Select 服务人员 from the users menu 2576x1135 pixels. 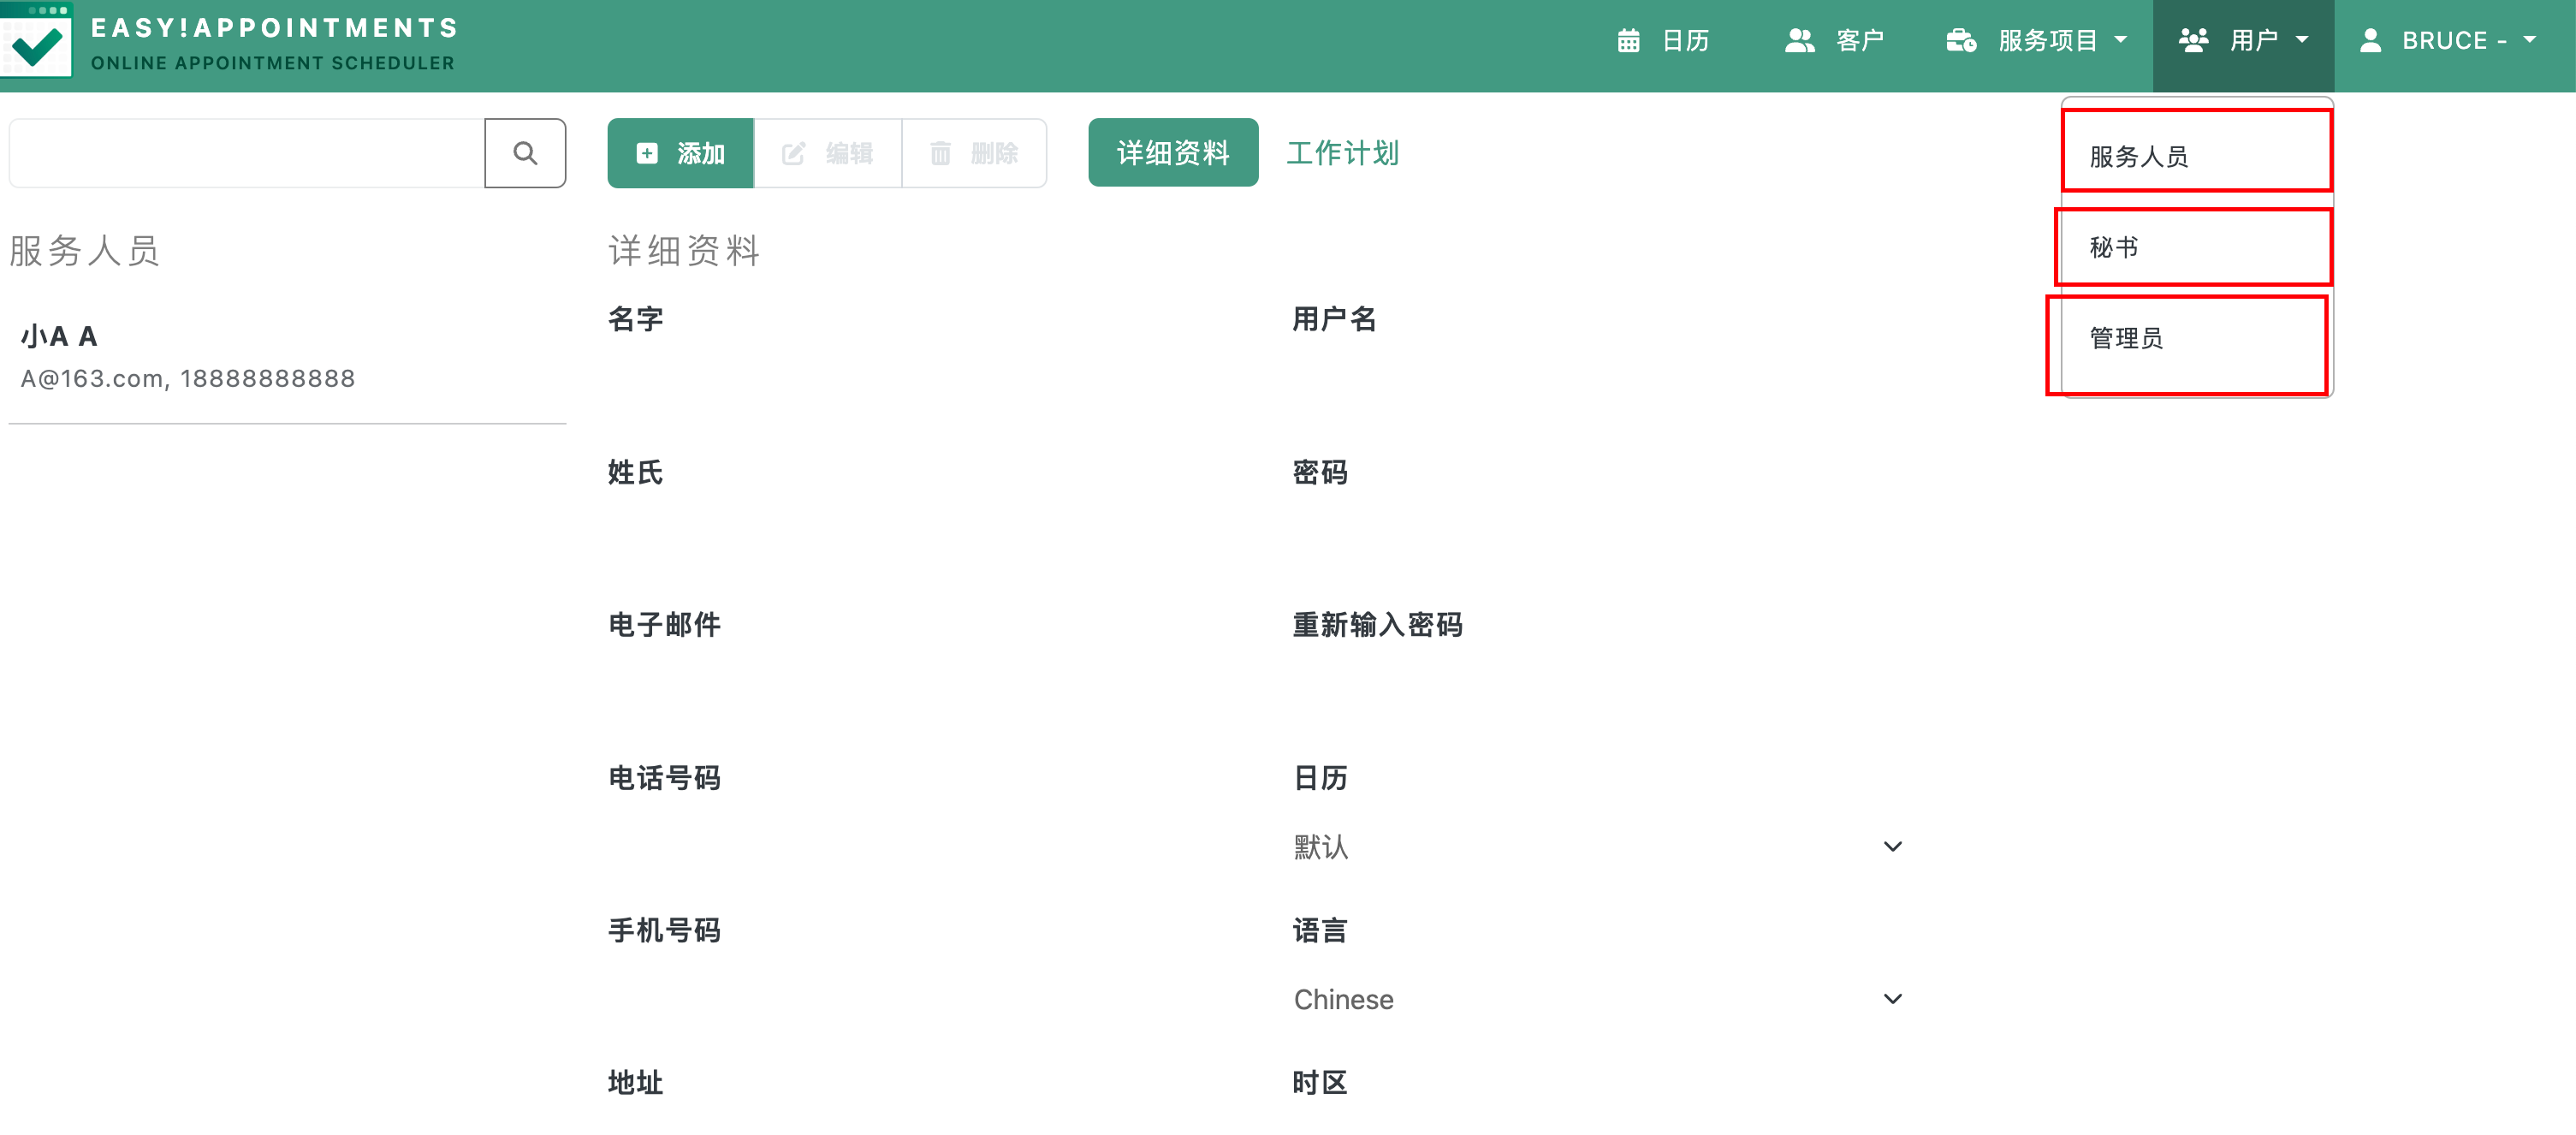point(2197,156)
